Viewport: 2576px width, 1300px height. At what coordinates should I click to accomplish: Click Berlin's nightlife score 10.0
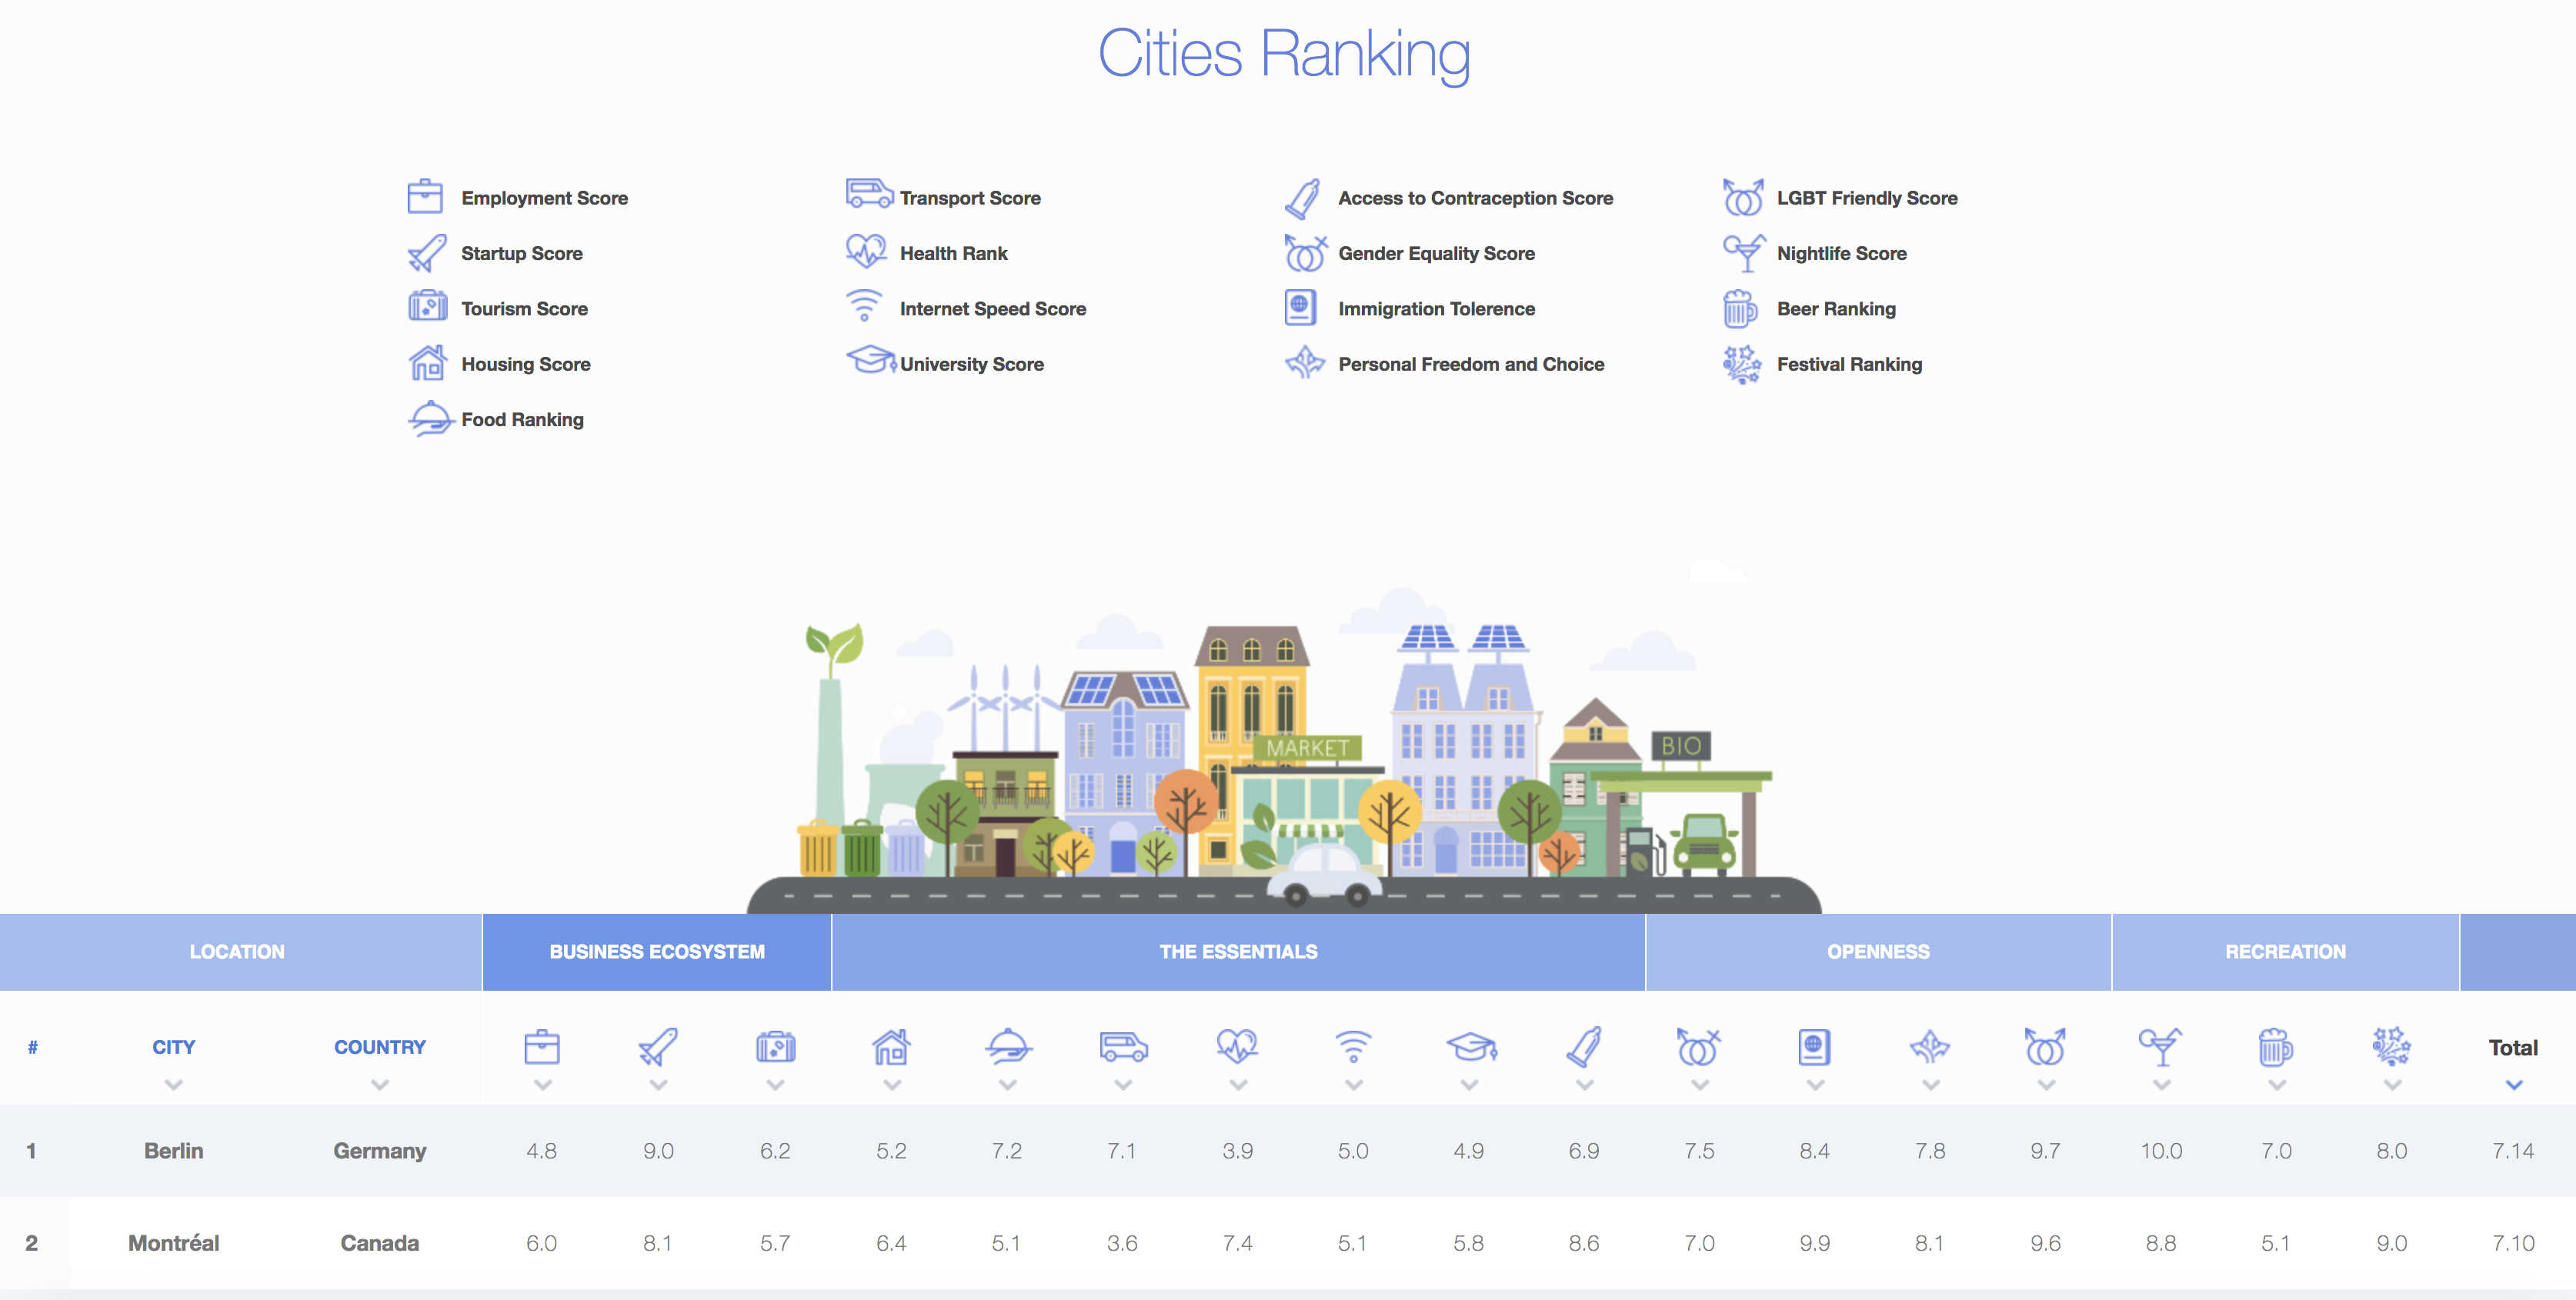point(2161,1150)
